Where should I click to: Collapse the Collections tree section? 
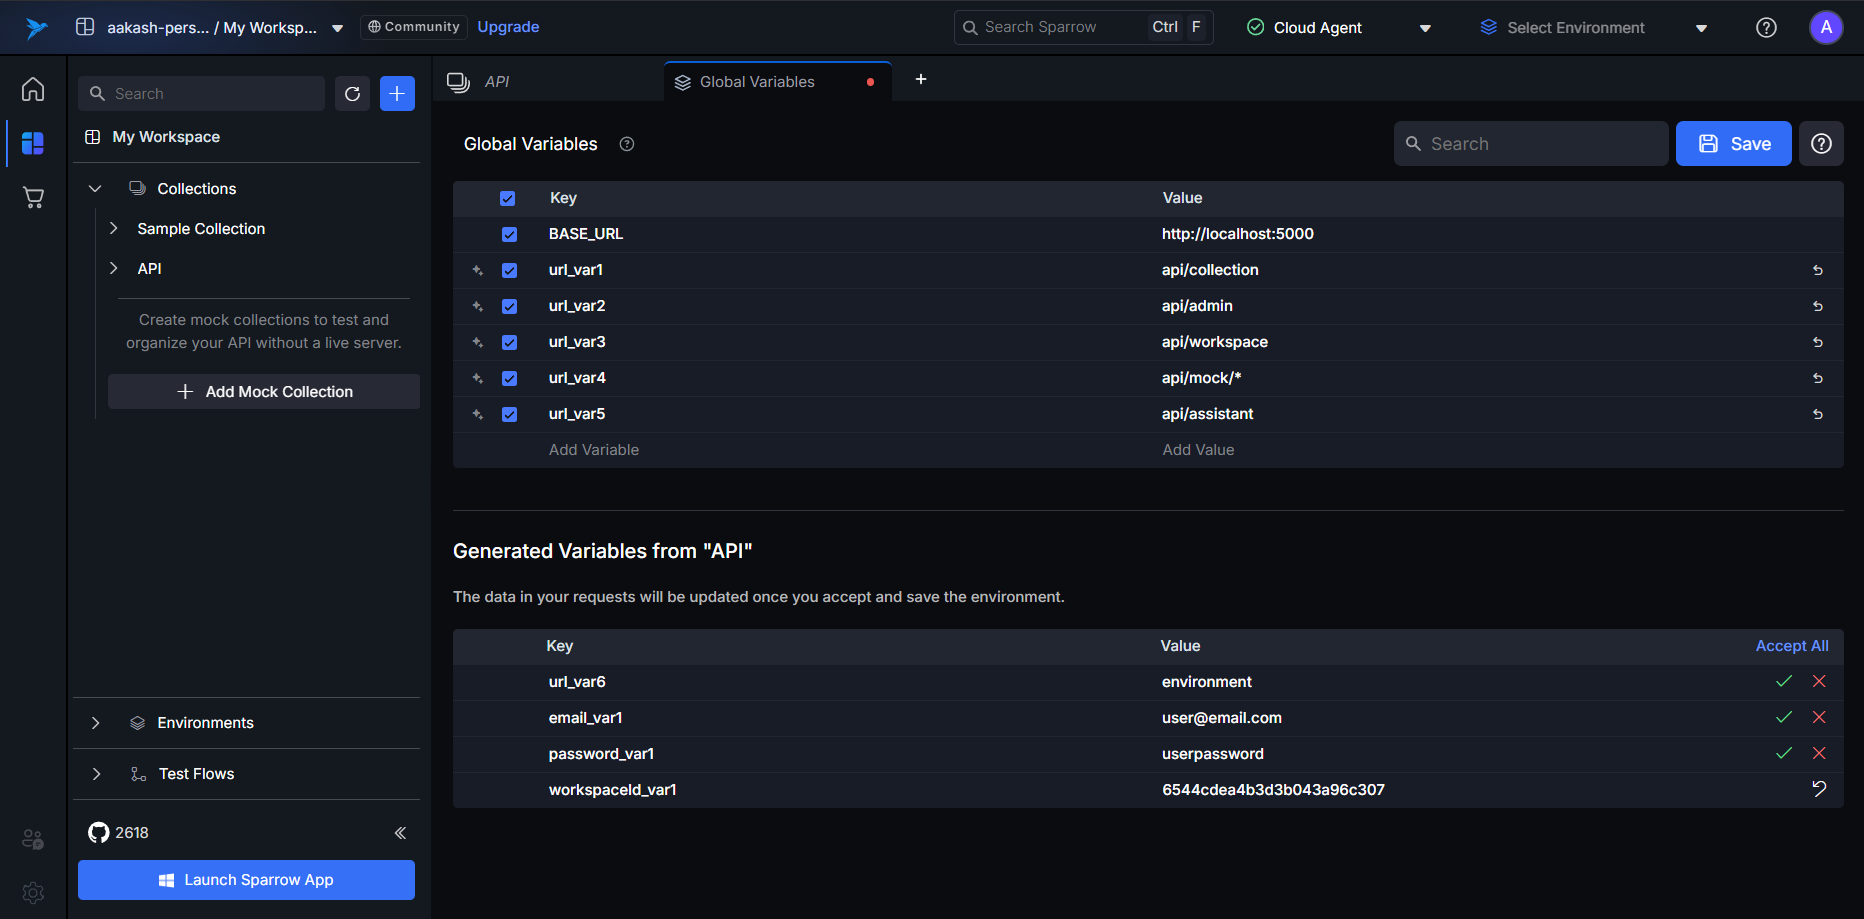click(x=95, y=188)
